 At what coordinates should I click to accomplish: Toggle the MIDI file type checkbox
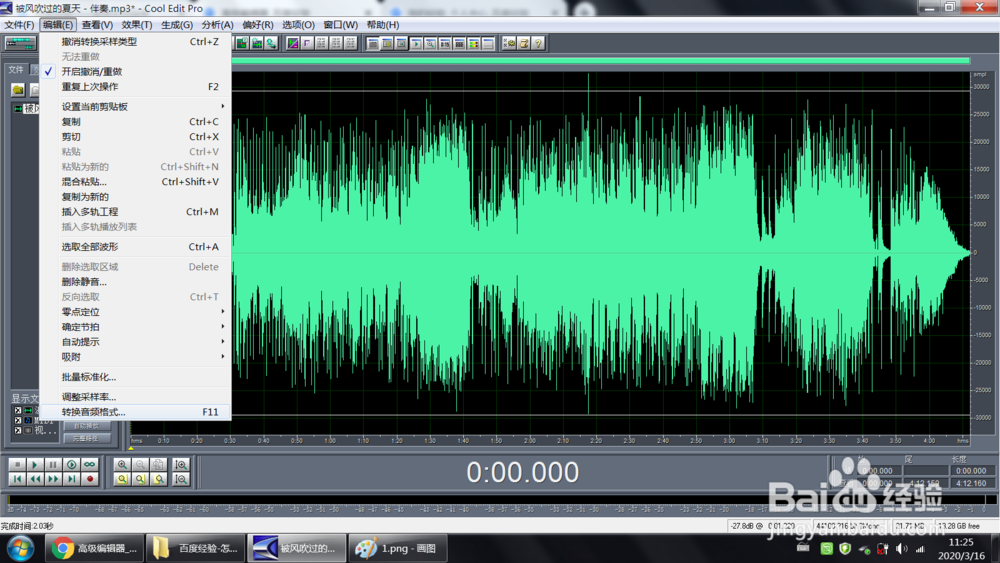tap(18, 421)
